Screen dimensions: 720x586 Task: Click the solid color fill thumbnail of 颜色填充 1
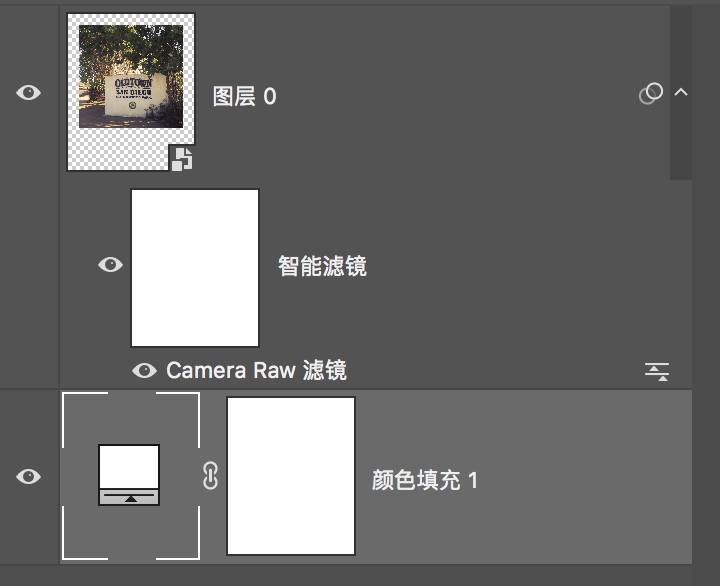(131, 476)
